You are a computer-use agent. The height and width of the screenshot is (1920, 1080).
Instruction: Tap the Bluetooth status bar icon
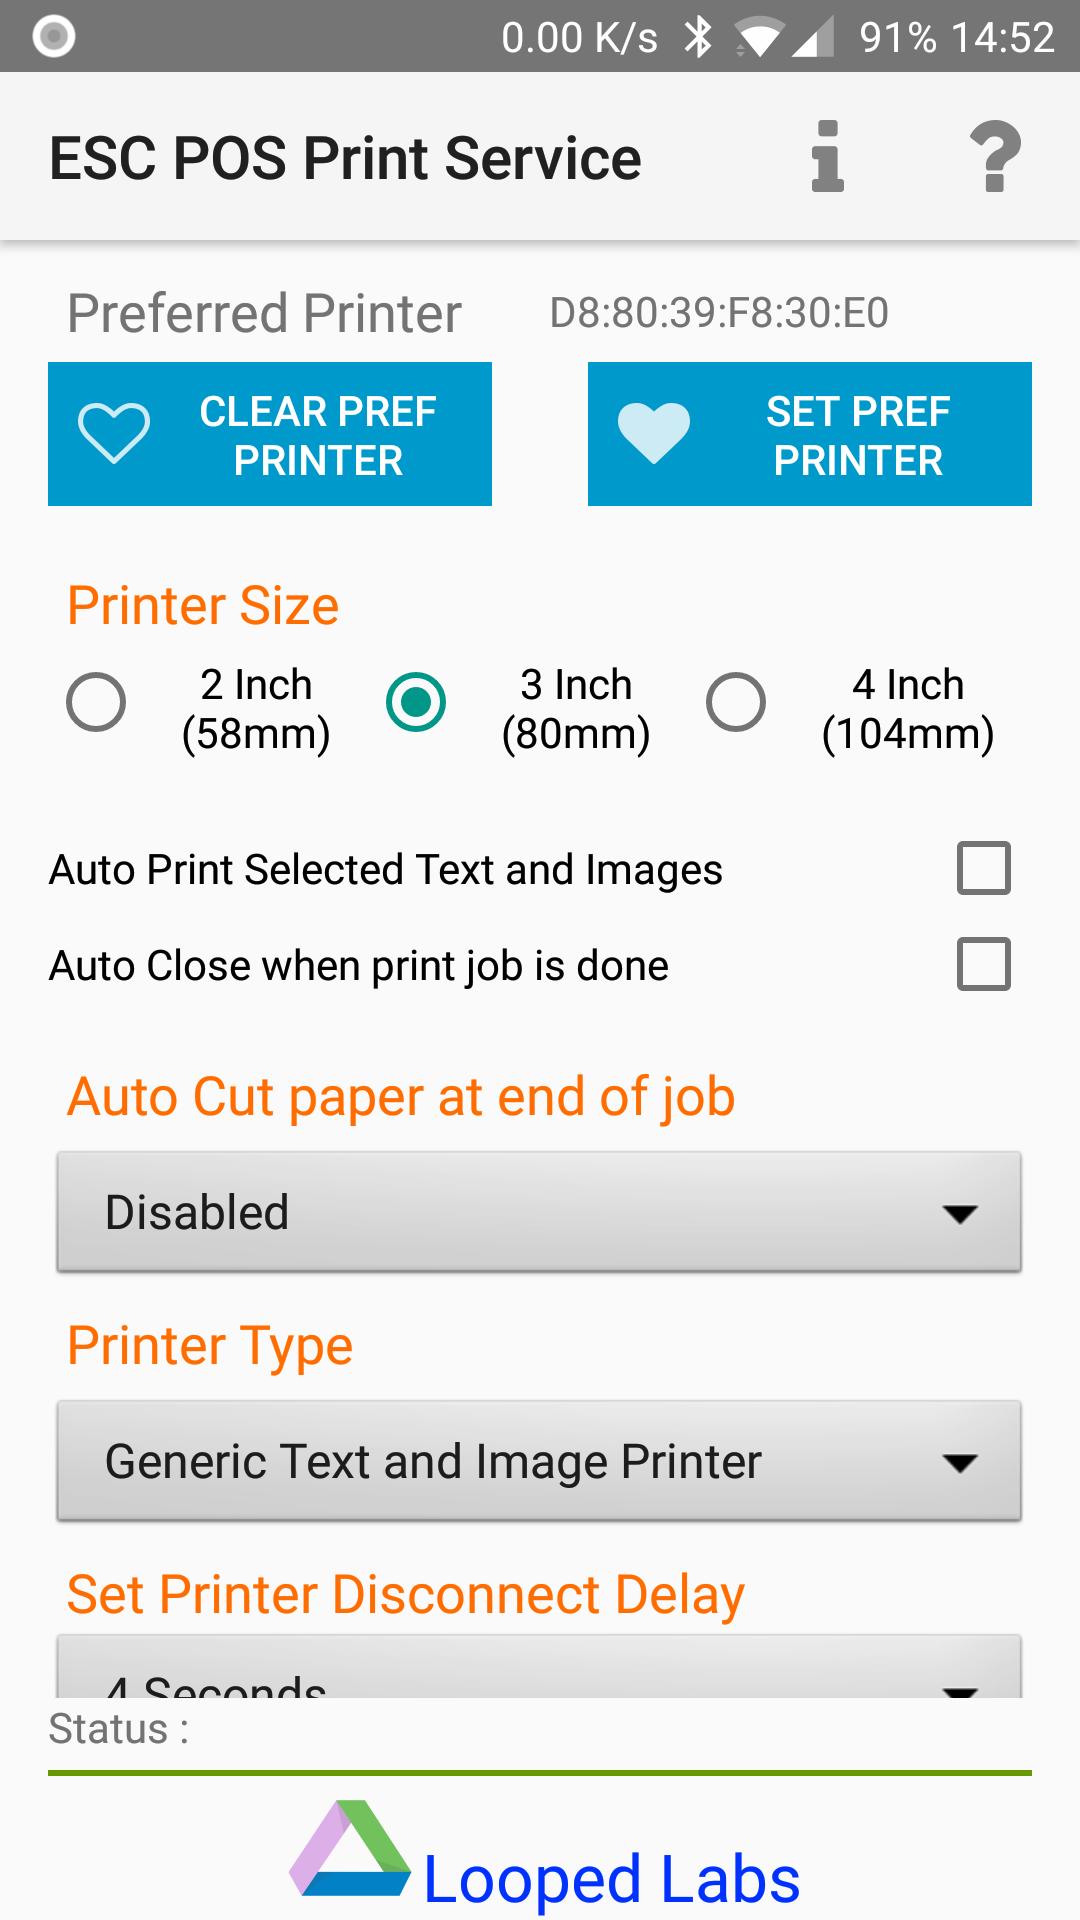[697, 37]
